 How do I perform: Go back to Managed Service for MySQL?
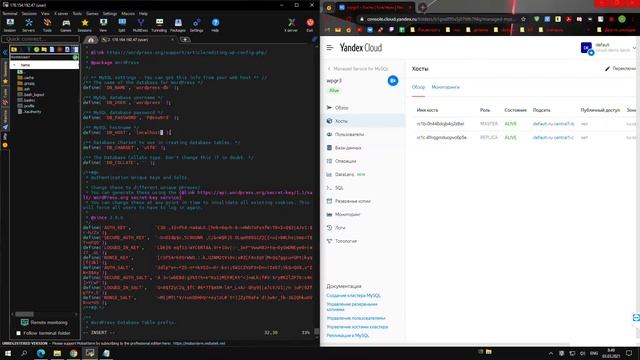click(358, 69)
